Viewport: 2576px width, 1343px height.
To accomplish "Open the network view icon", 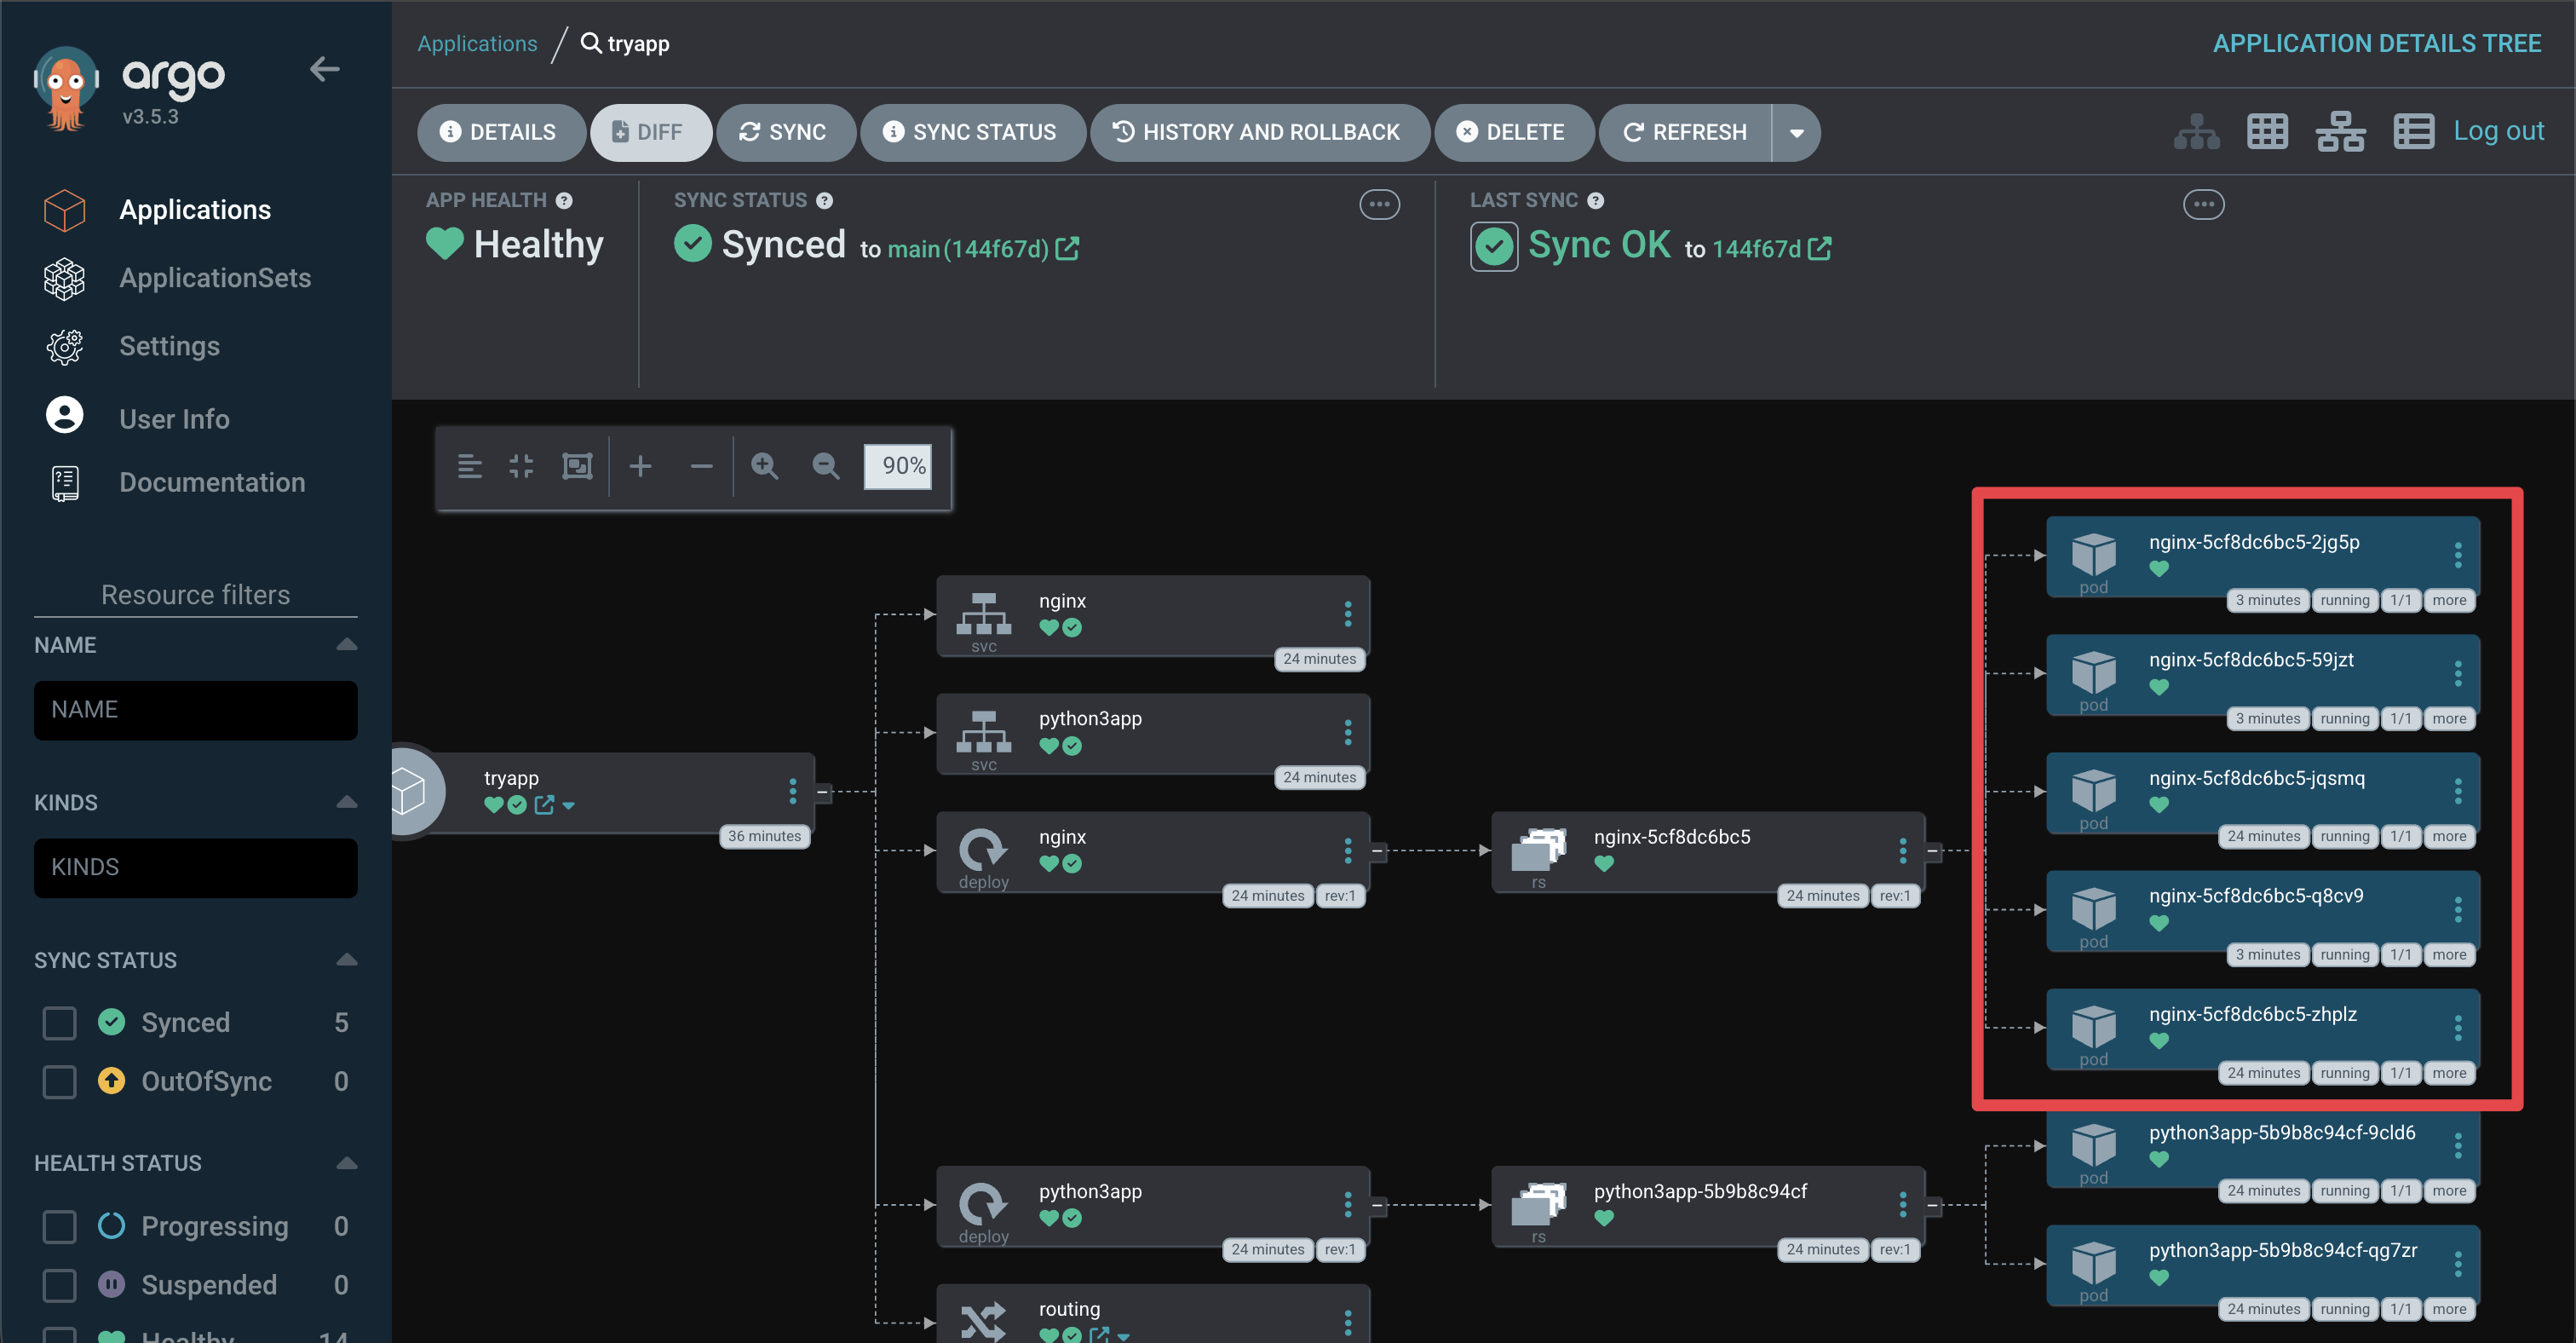I will coord(2340,132).
